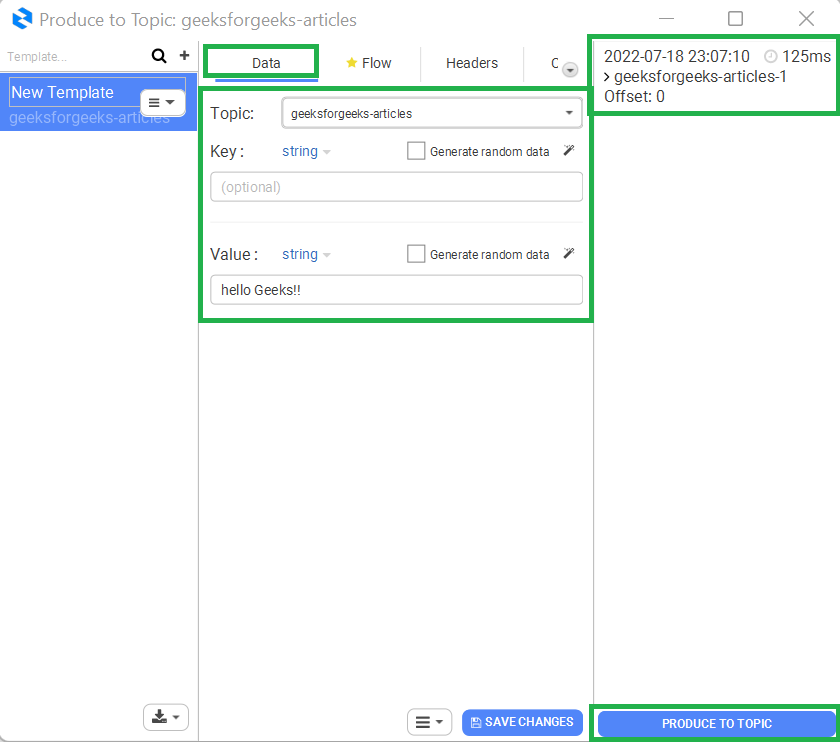Enable Generate random data for Value
The image size is (840, 742).
(416, 254)
